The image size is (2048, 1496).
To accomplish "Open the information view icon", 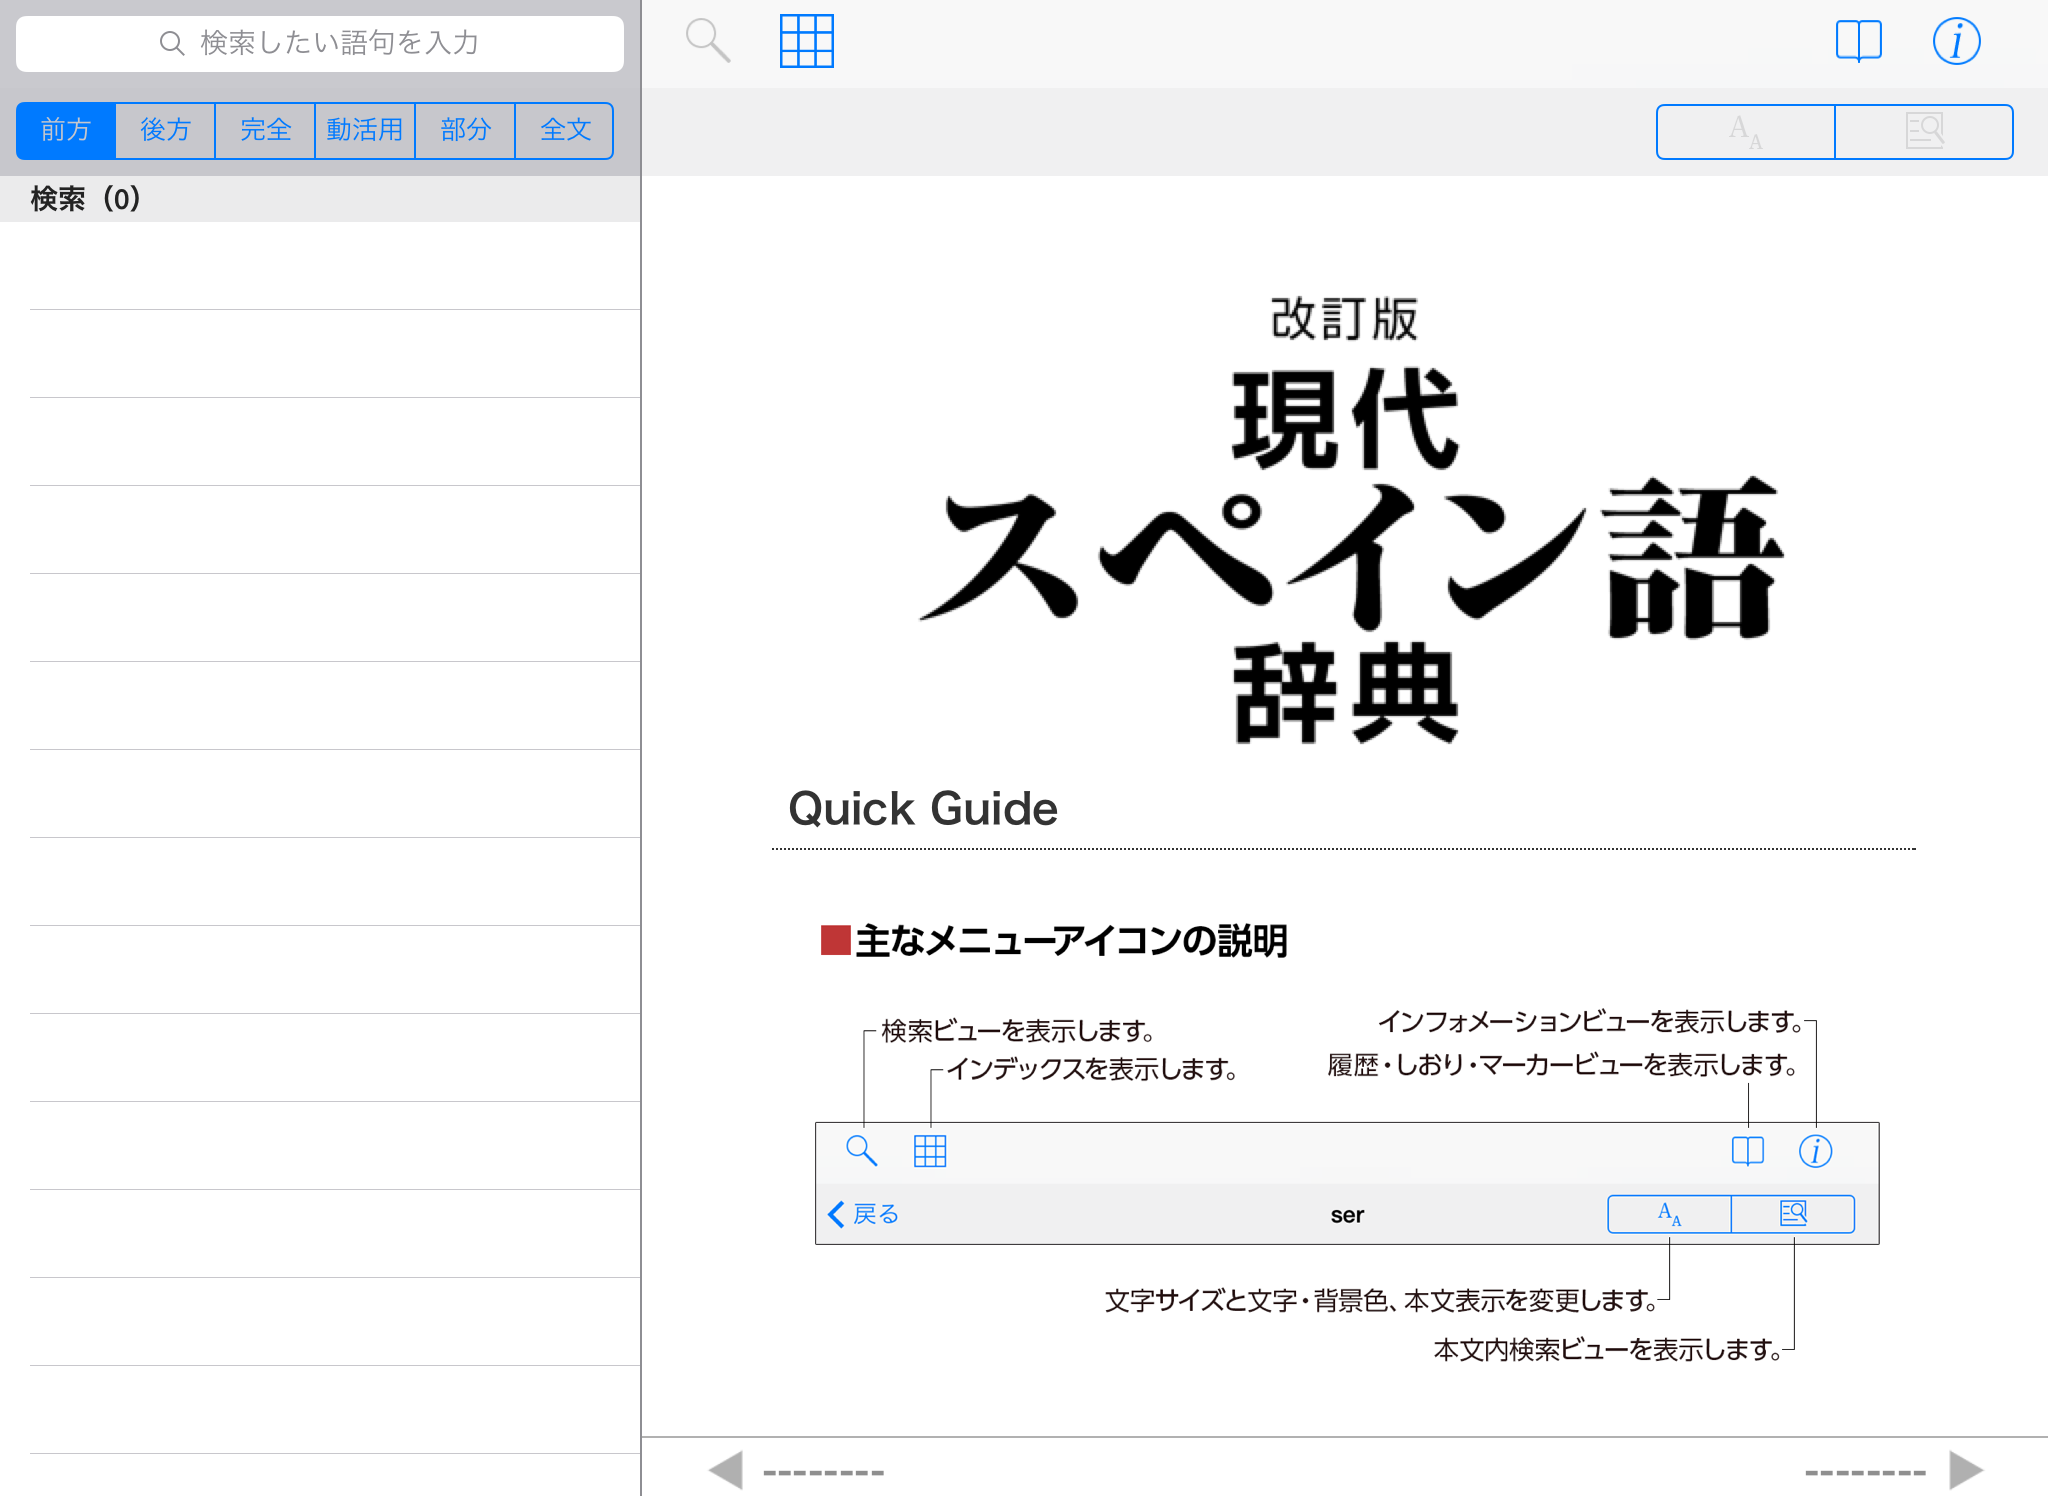I will 1956,41.
